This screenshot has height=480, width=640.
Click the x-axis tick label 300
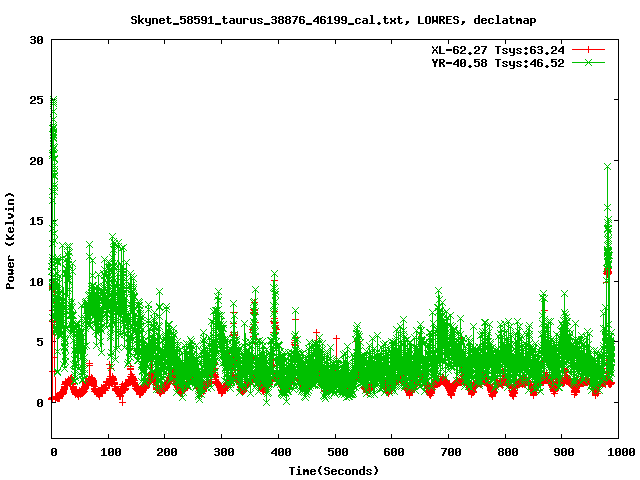pos(224,452)
